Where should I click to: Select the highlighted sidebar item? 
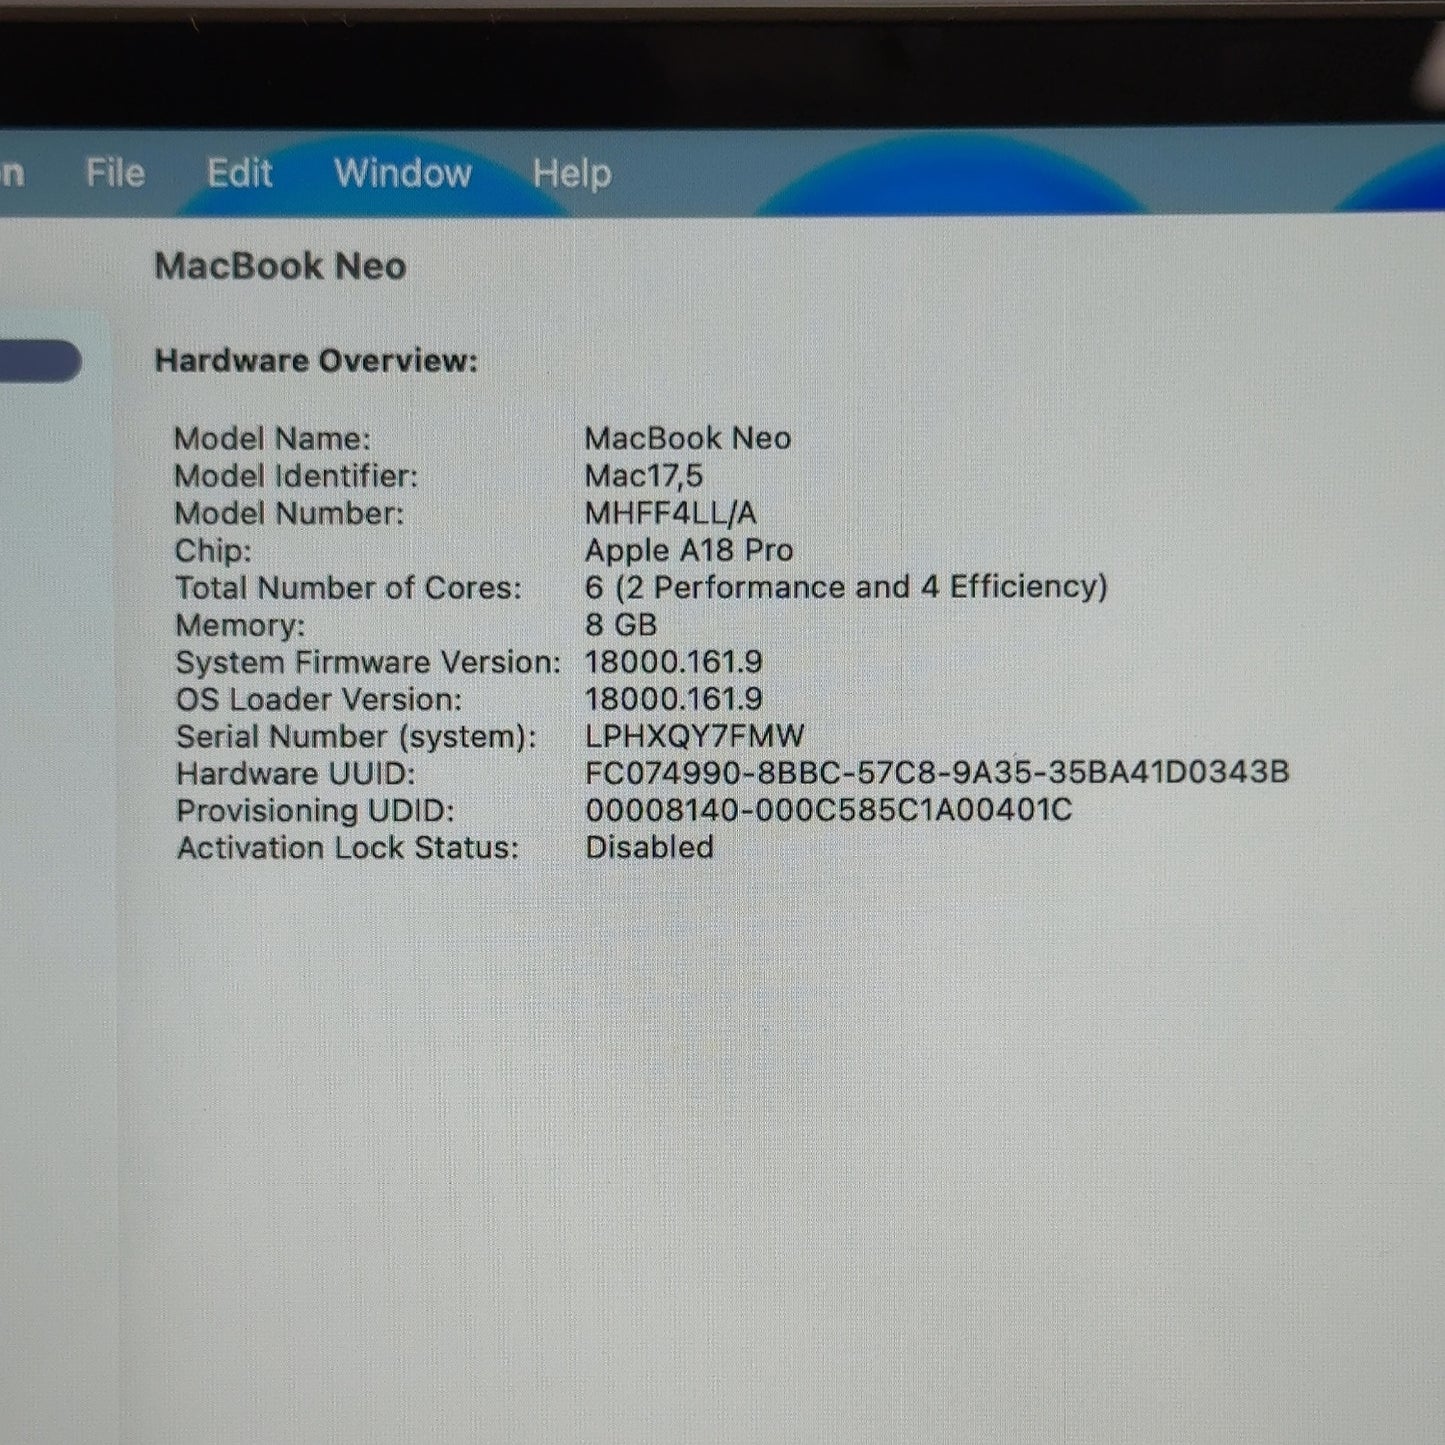point(40,361)
